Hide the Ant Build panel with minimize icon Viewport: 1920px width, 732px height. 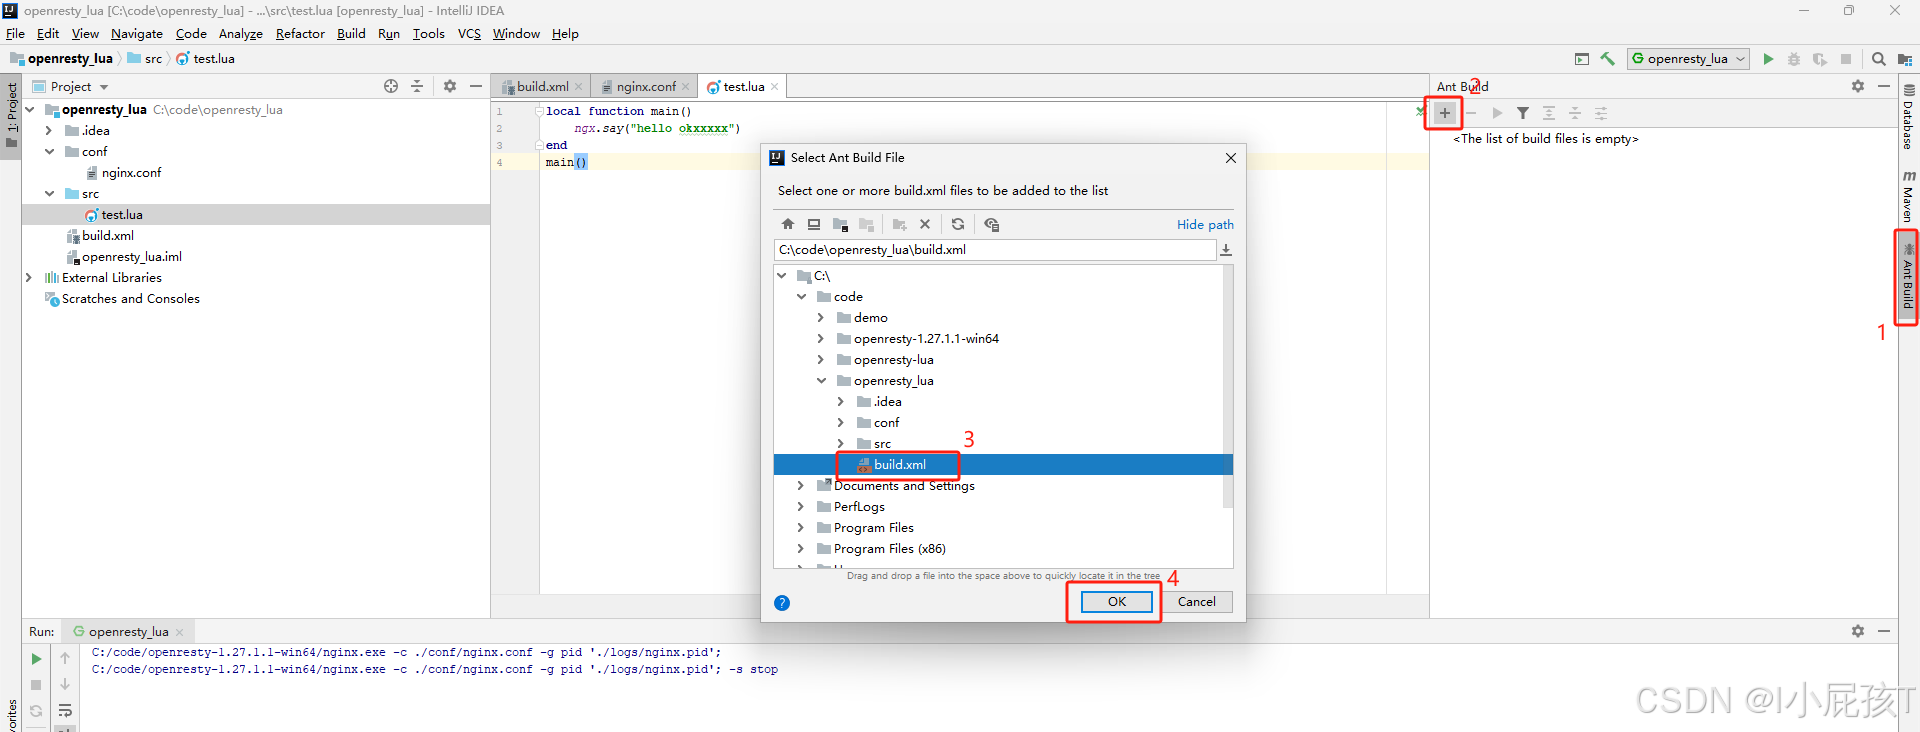1884,86
